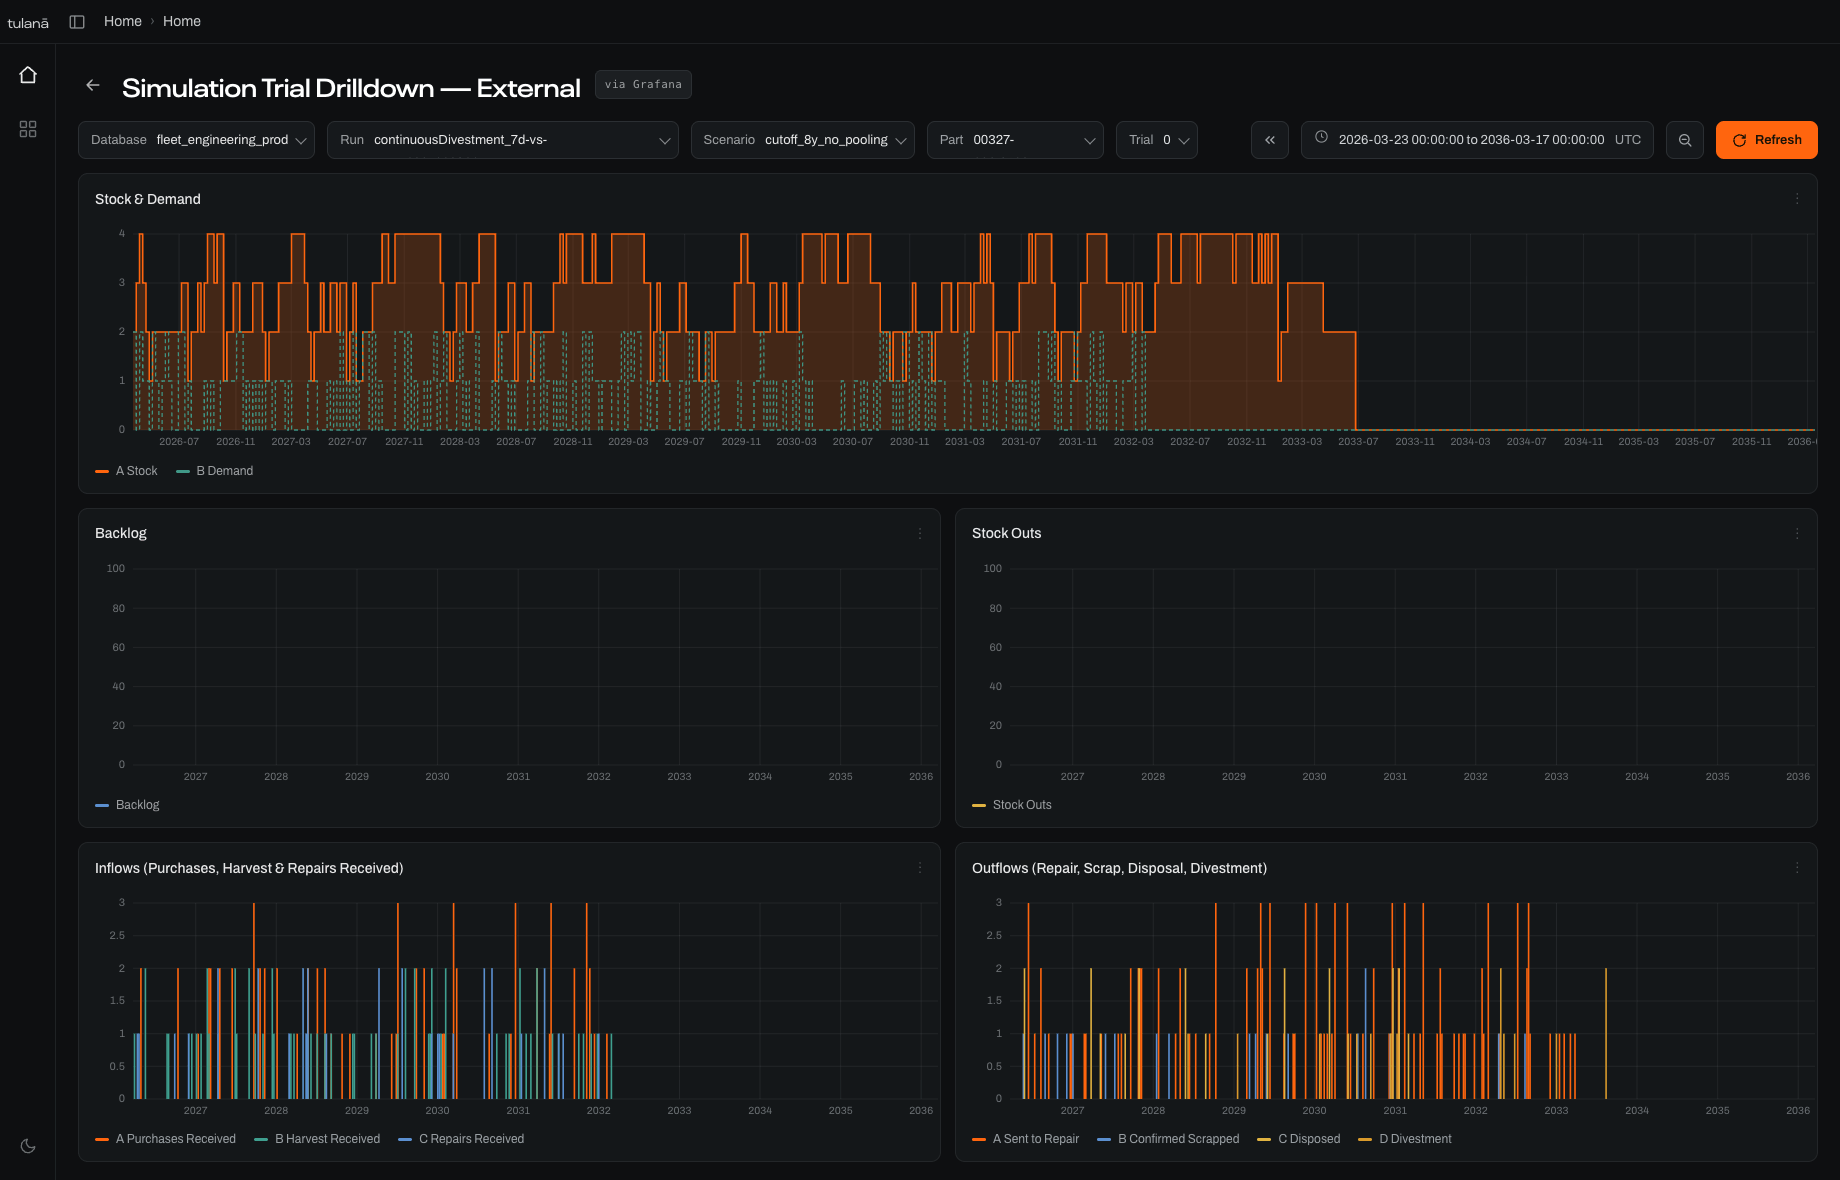The width and height of the screenshot is (1840, 1180).
Task: Click the Inflows panel title
Action: [249, 868]
